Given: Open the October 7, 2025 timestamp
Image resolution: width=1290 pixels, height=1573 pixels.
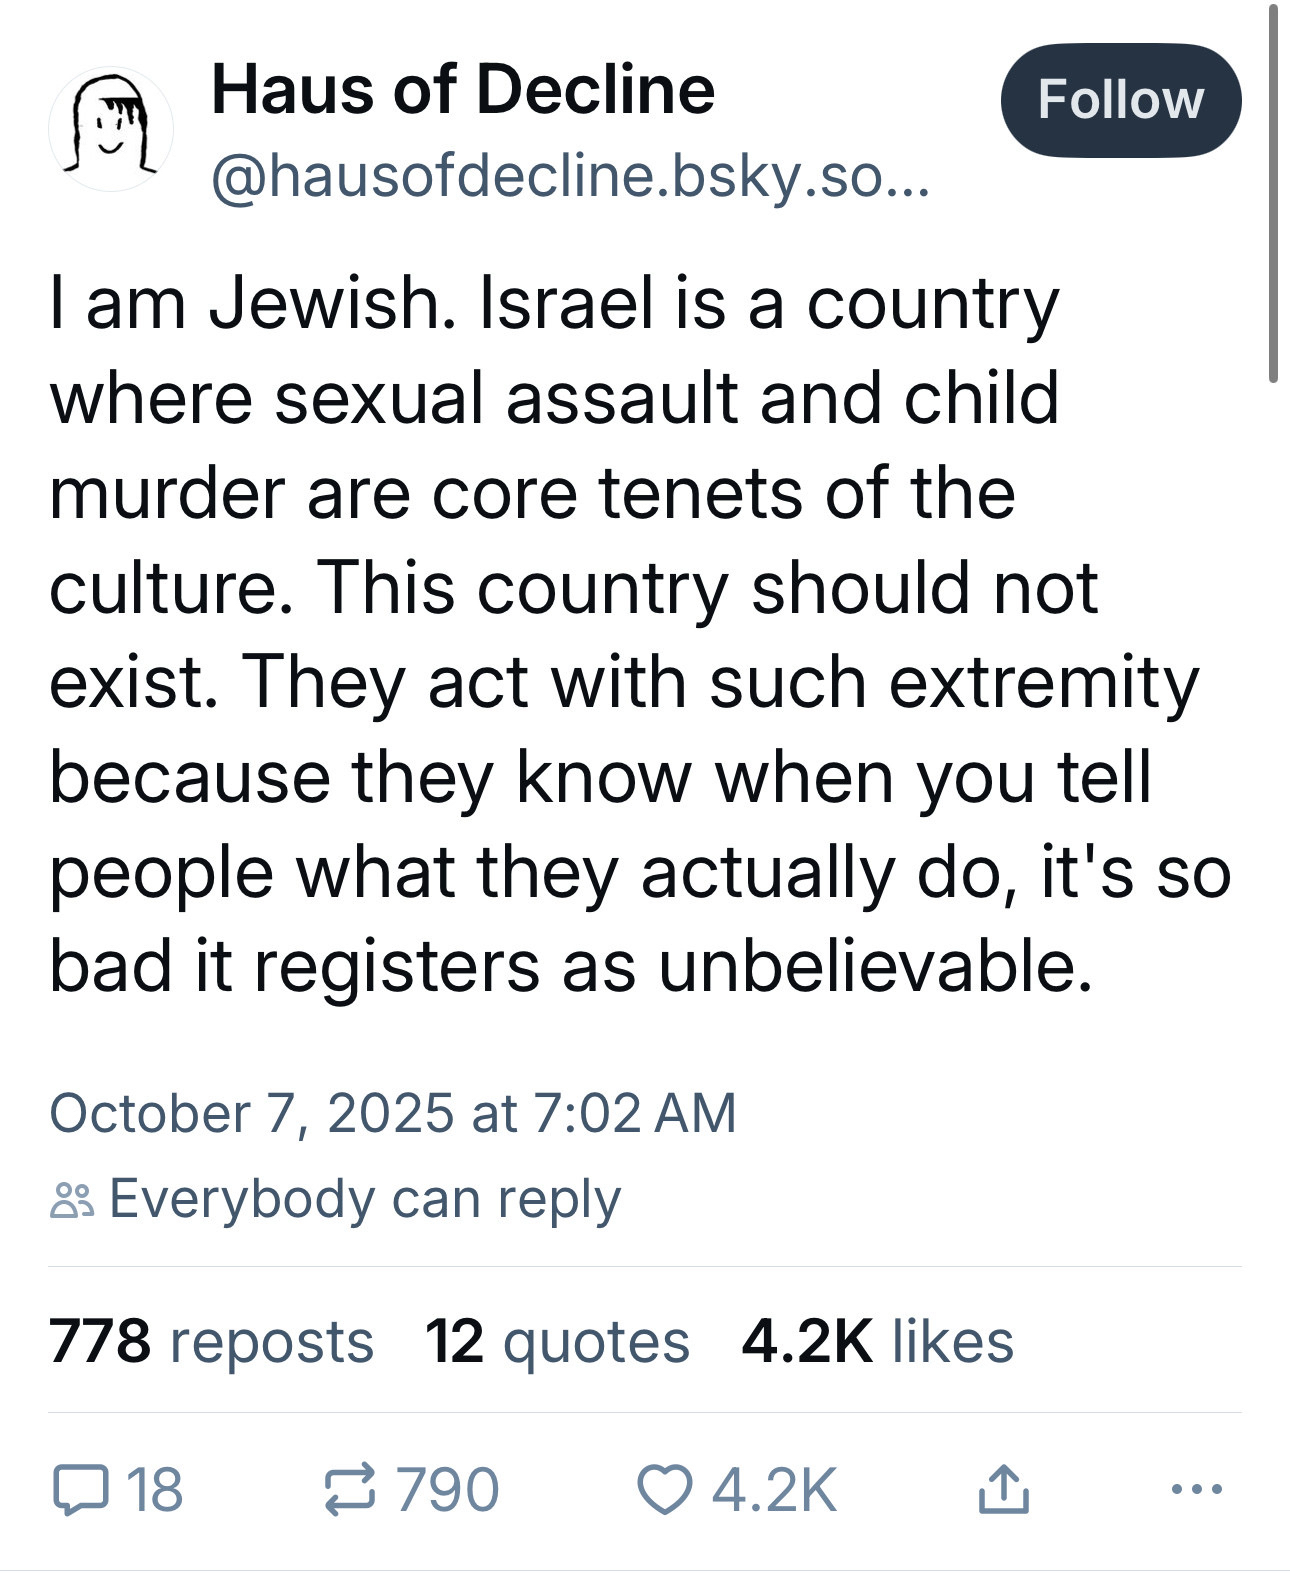Looking at the screenshot, I should (x=393, y=1113).
